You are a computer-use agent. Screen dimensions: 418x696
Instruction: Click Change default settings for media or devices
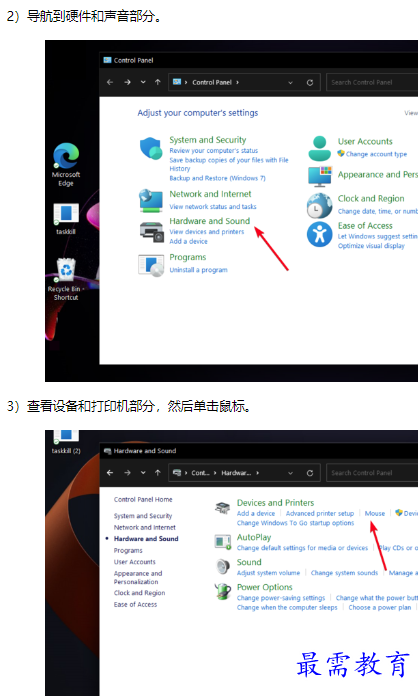[x=302, y=548]
